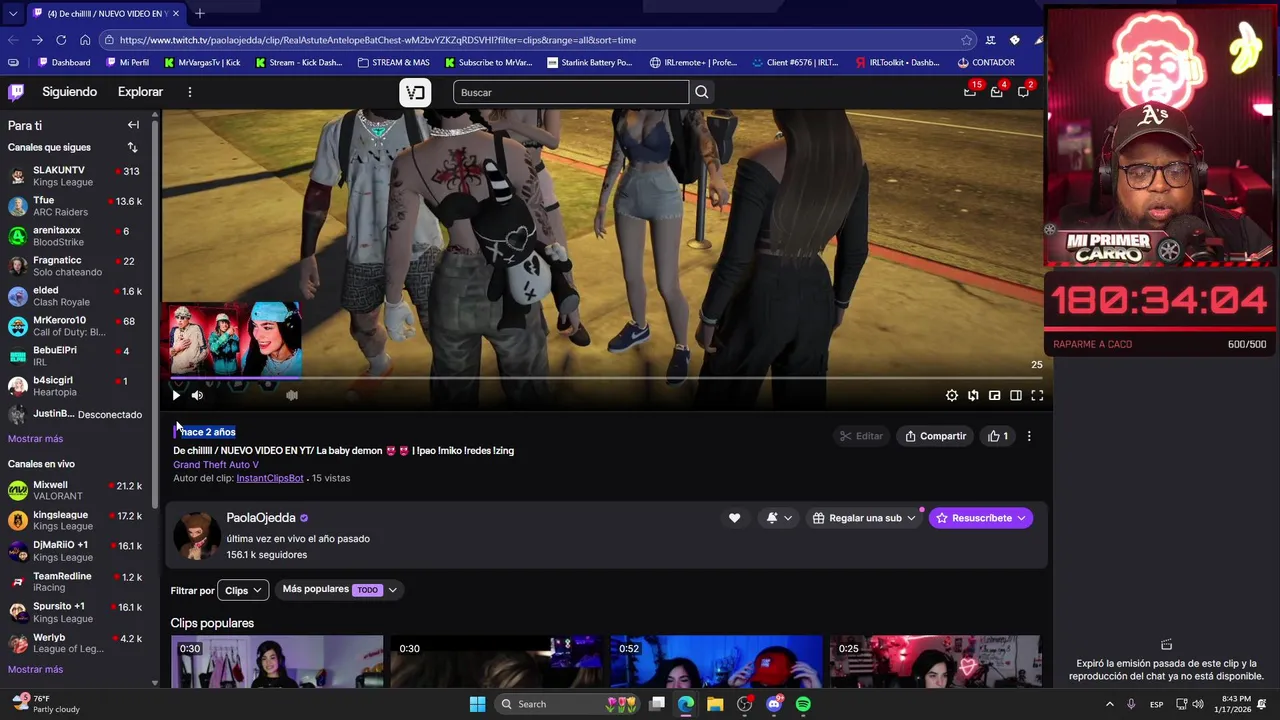The height and width of the screenshot is (720, 1280).
Task: Click the Twitch search magnifier button
Action: pos(701,92)
